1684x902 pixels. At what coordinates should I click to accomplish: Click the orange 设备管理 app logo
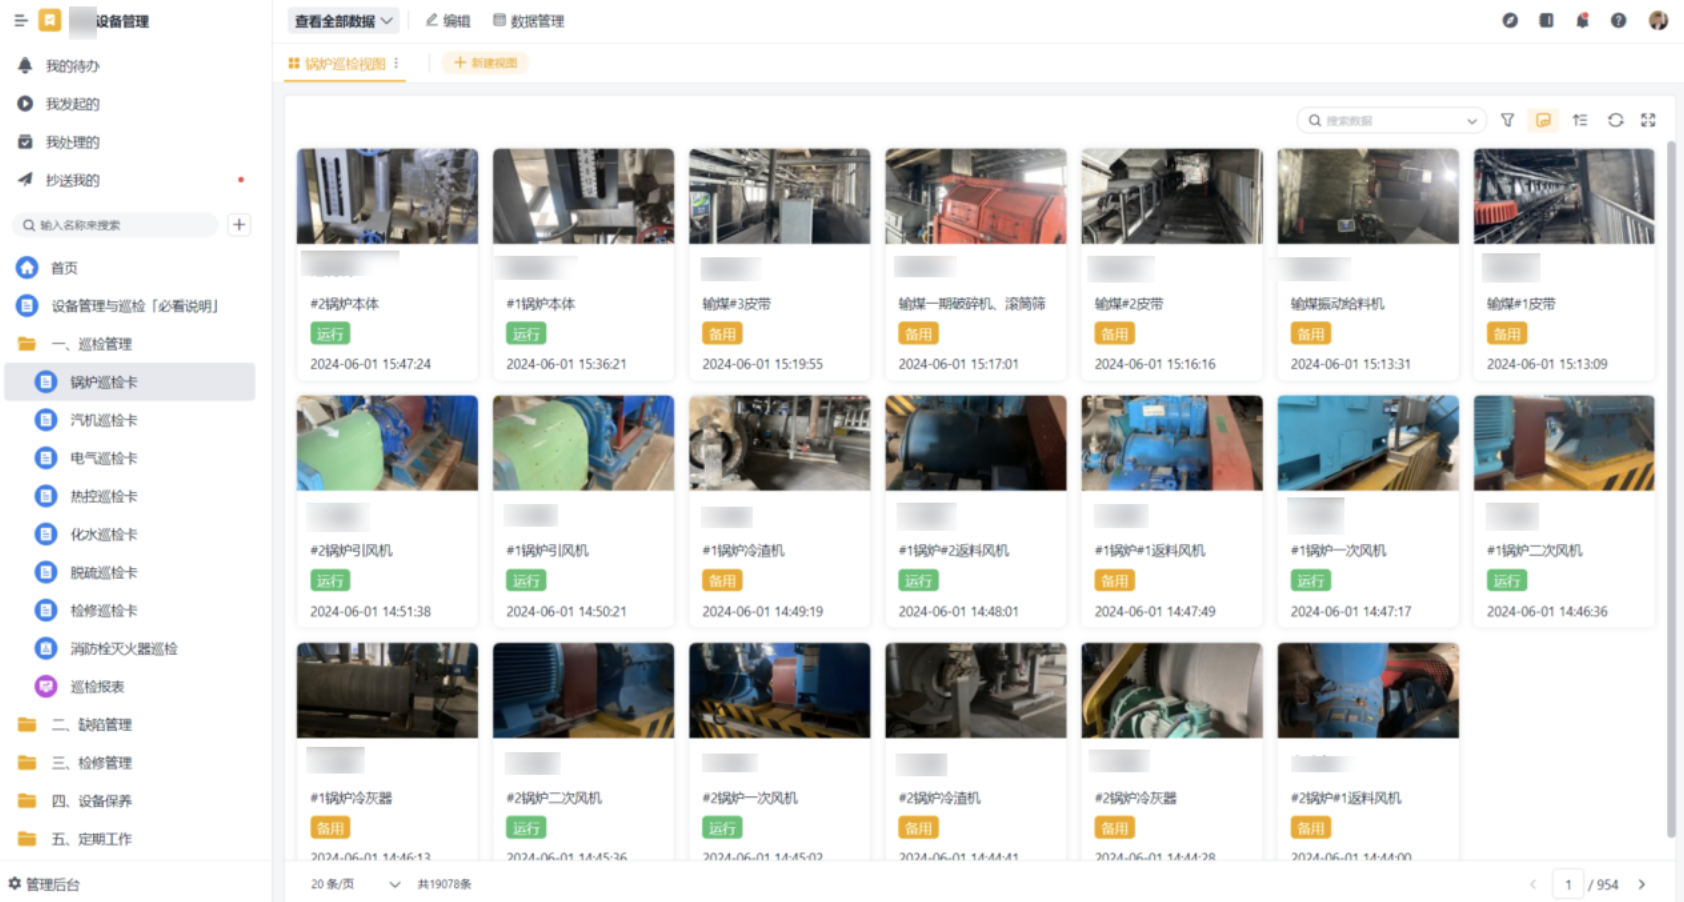click(x=49, y=20)
